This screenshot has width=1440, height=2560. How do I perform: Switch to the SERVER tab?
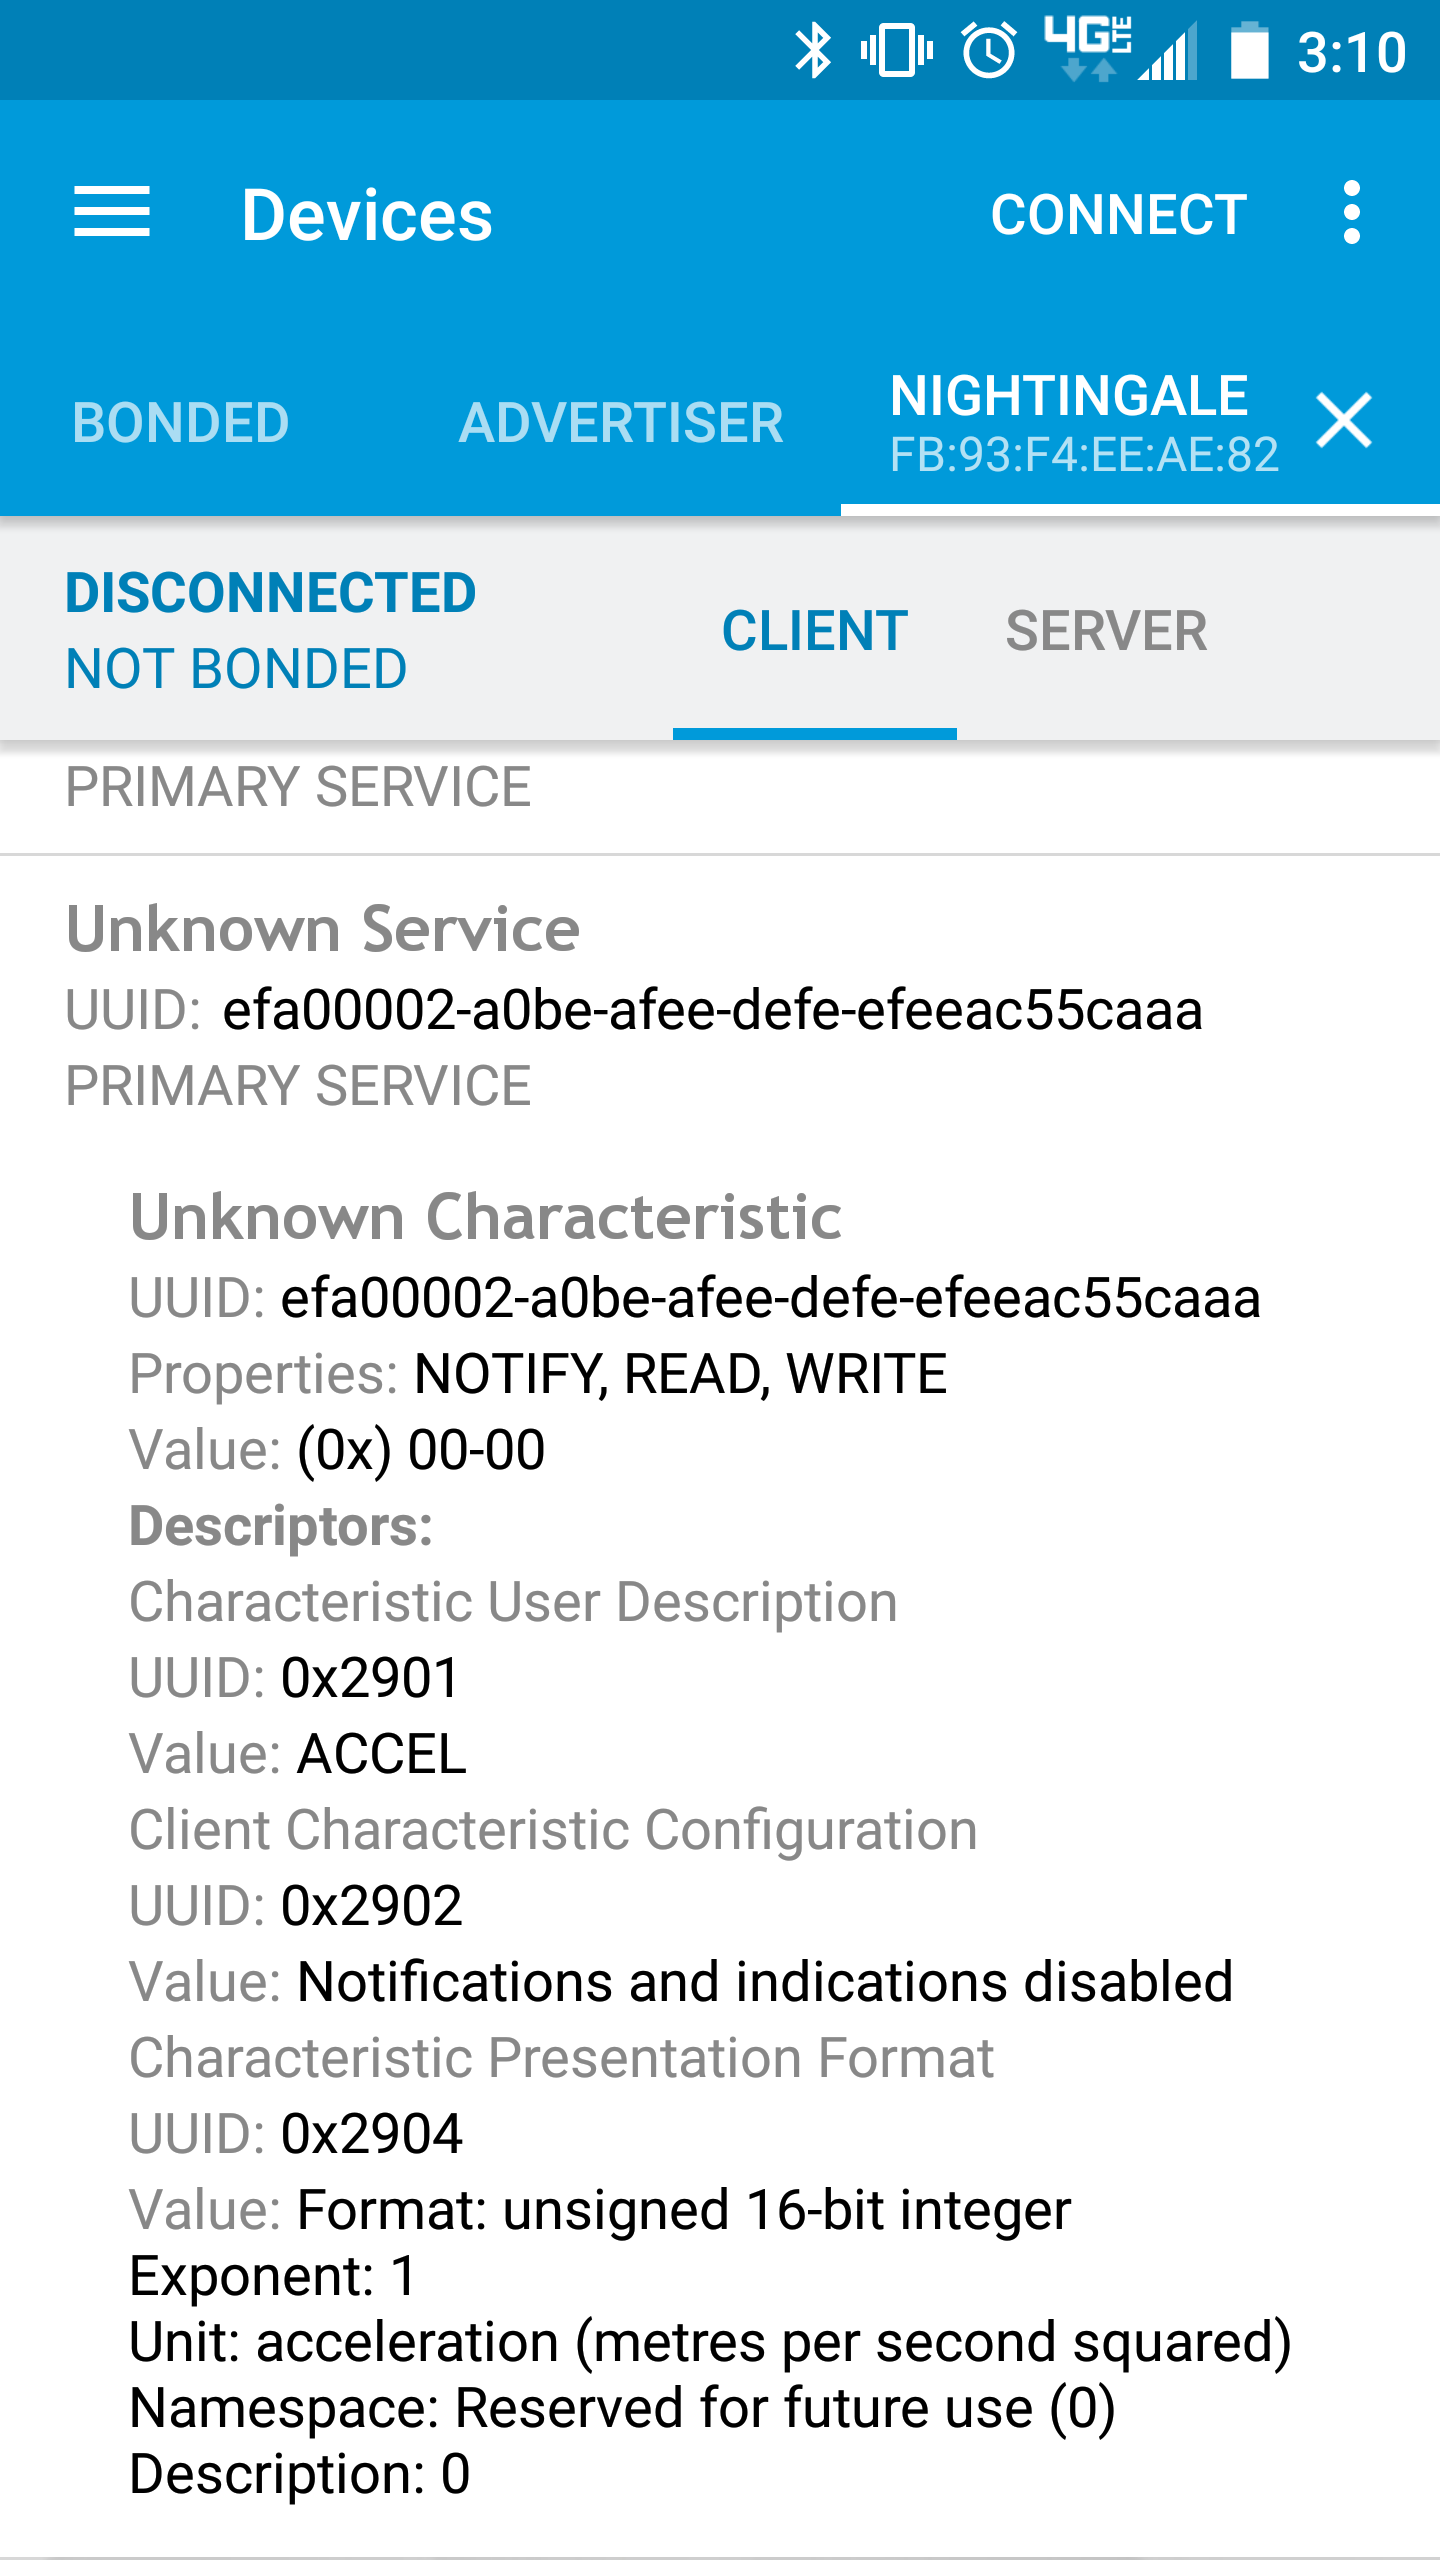click(x=1106, y=632)
